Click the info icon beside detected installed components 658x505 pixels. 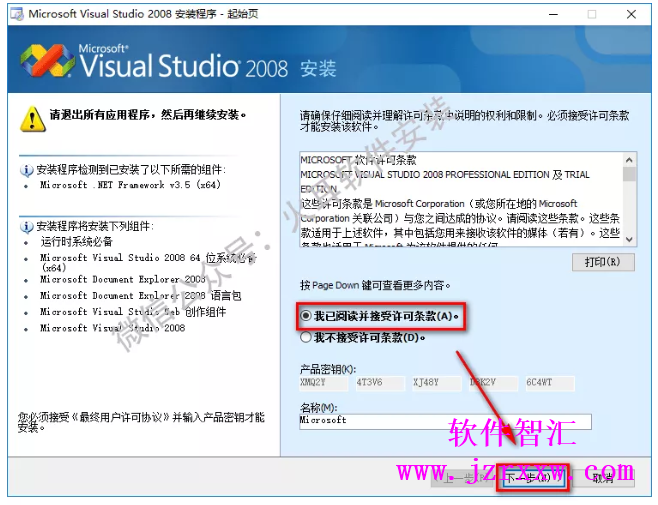tap(26, 170)
